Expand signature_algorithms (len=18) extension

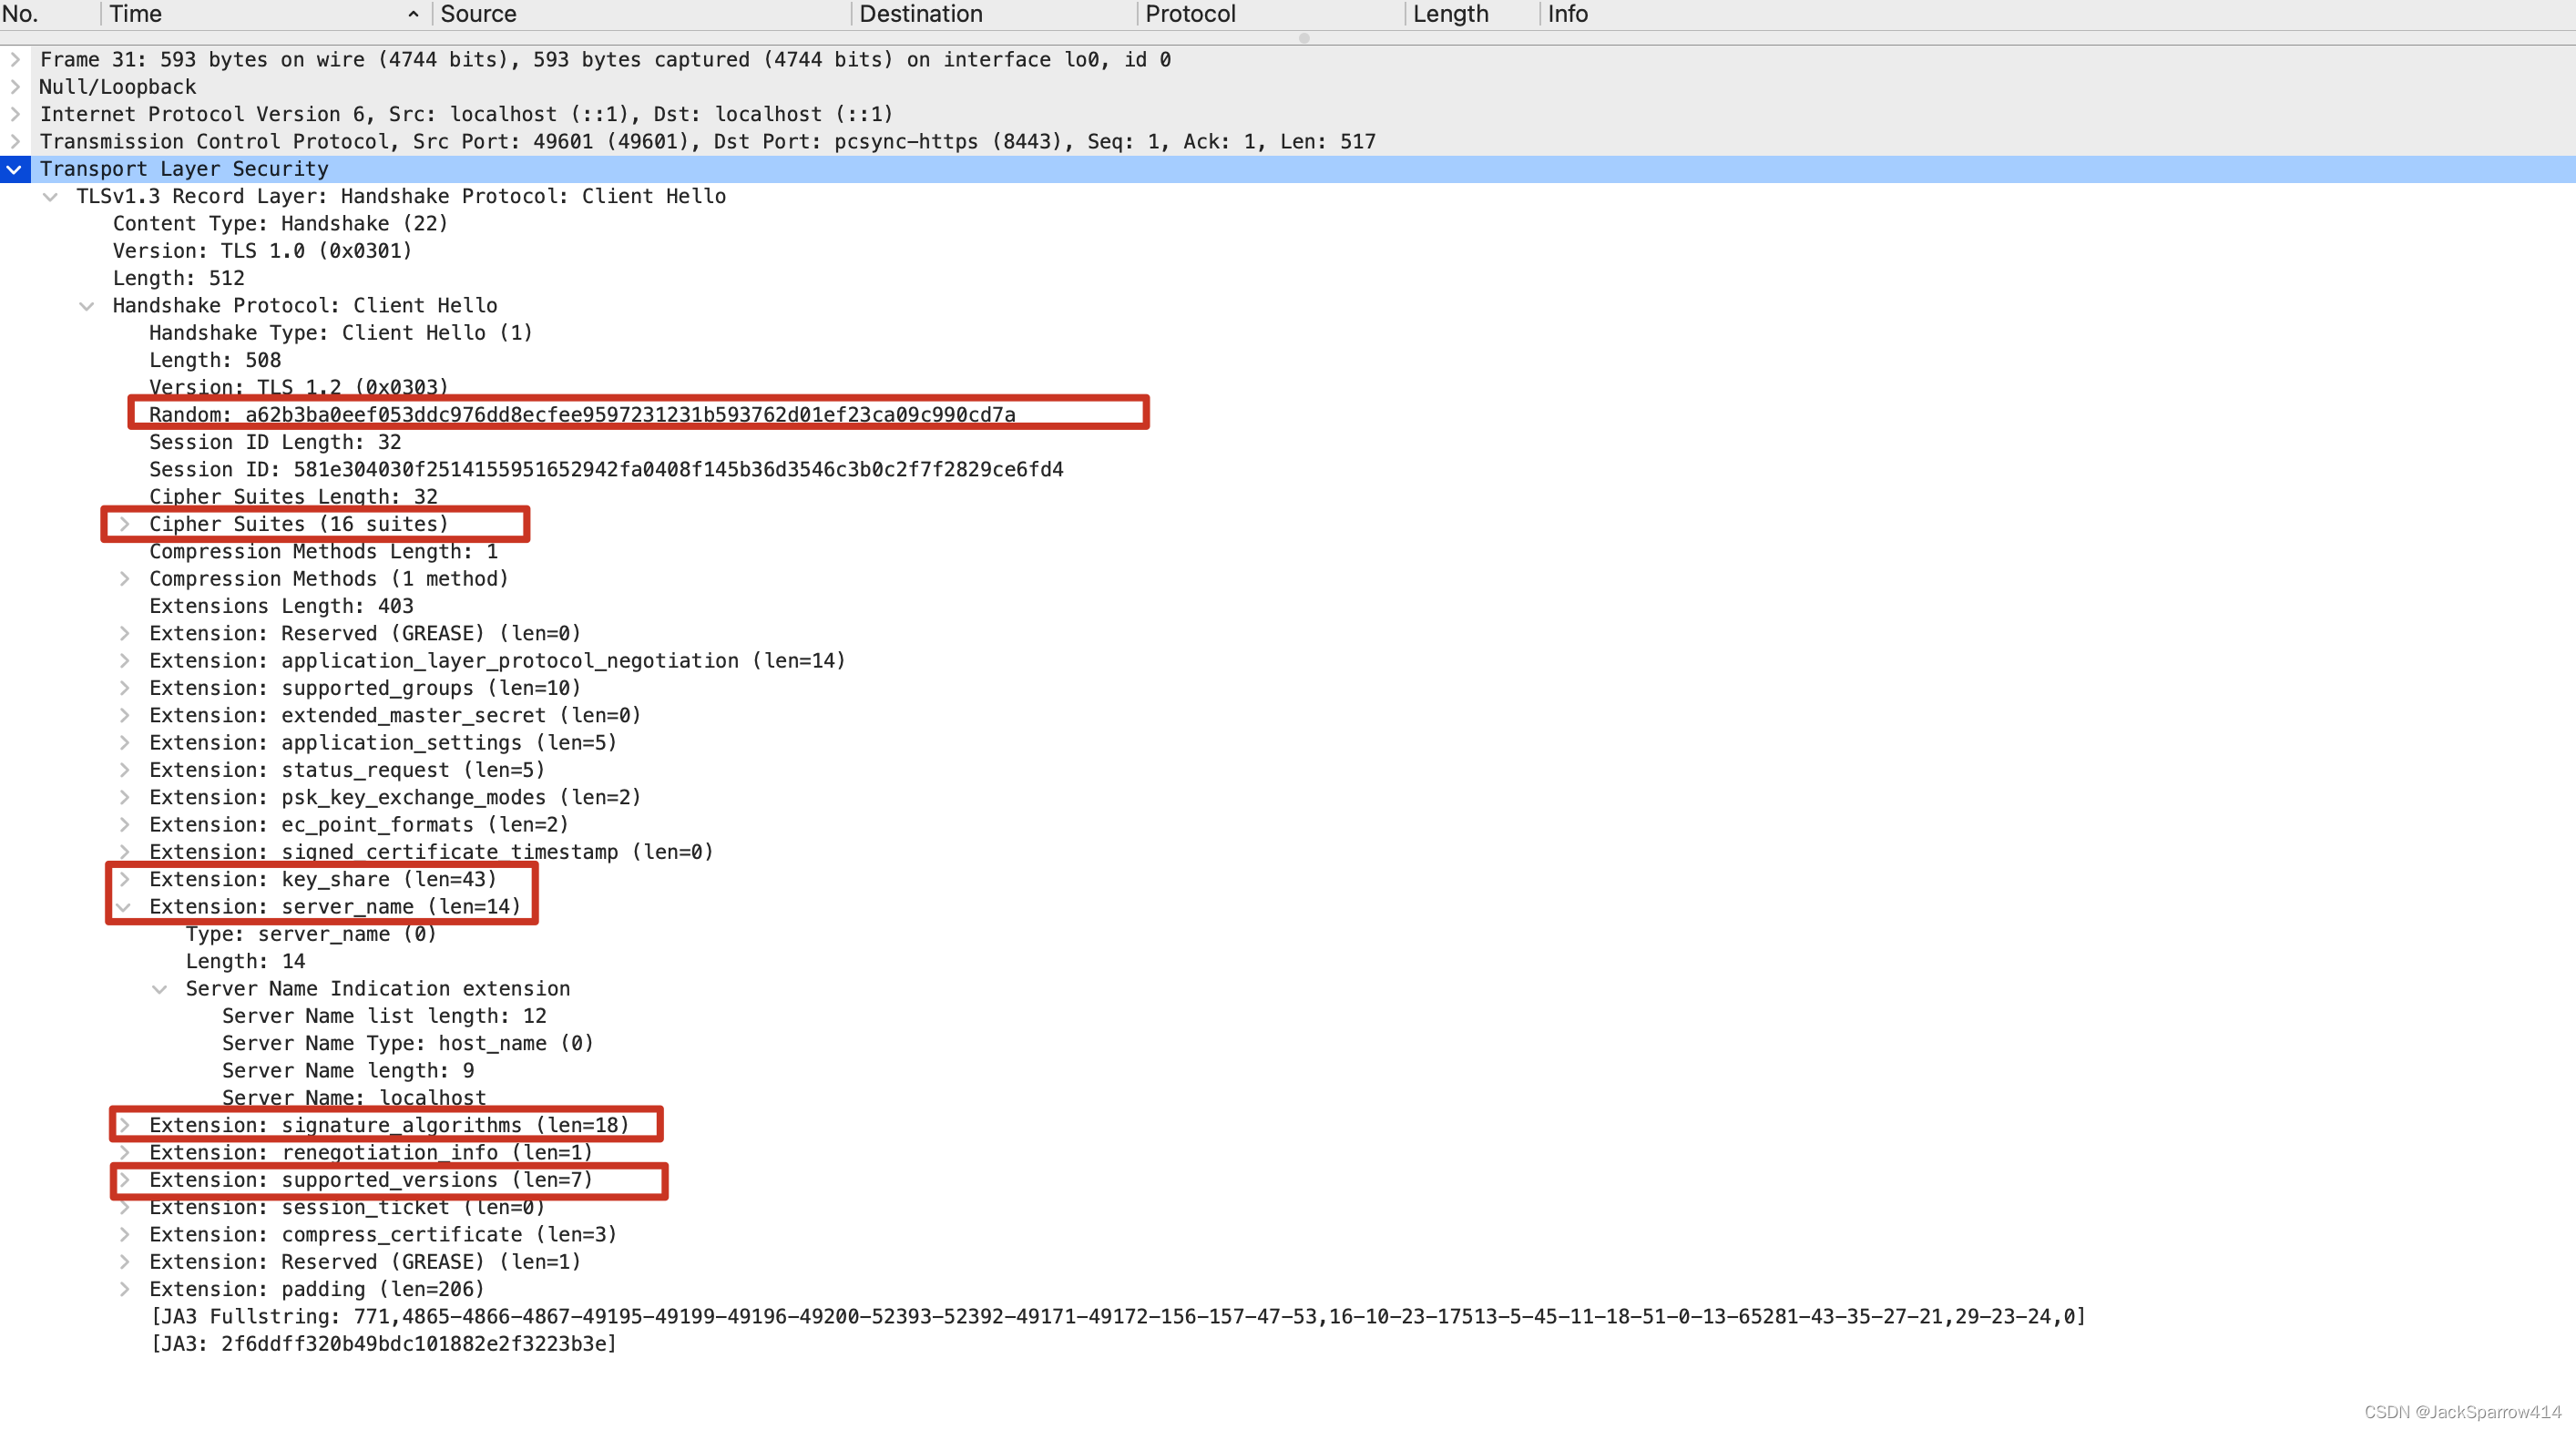[124, 1126]
